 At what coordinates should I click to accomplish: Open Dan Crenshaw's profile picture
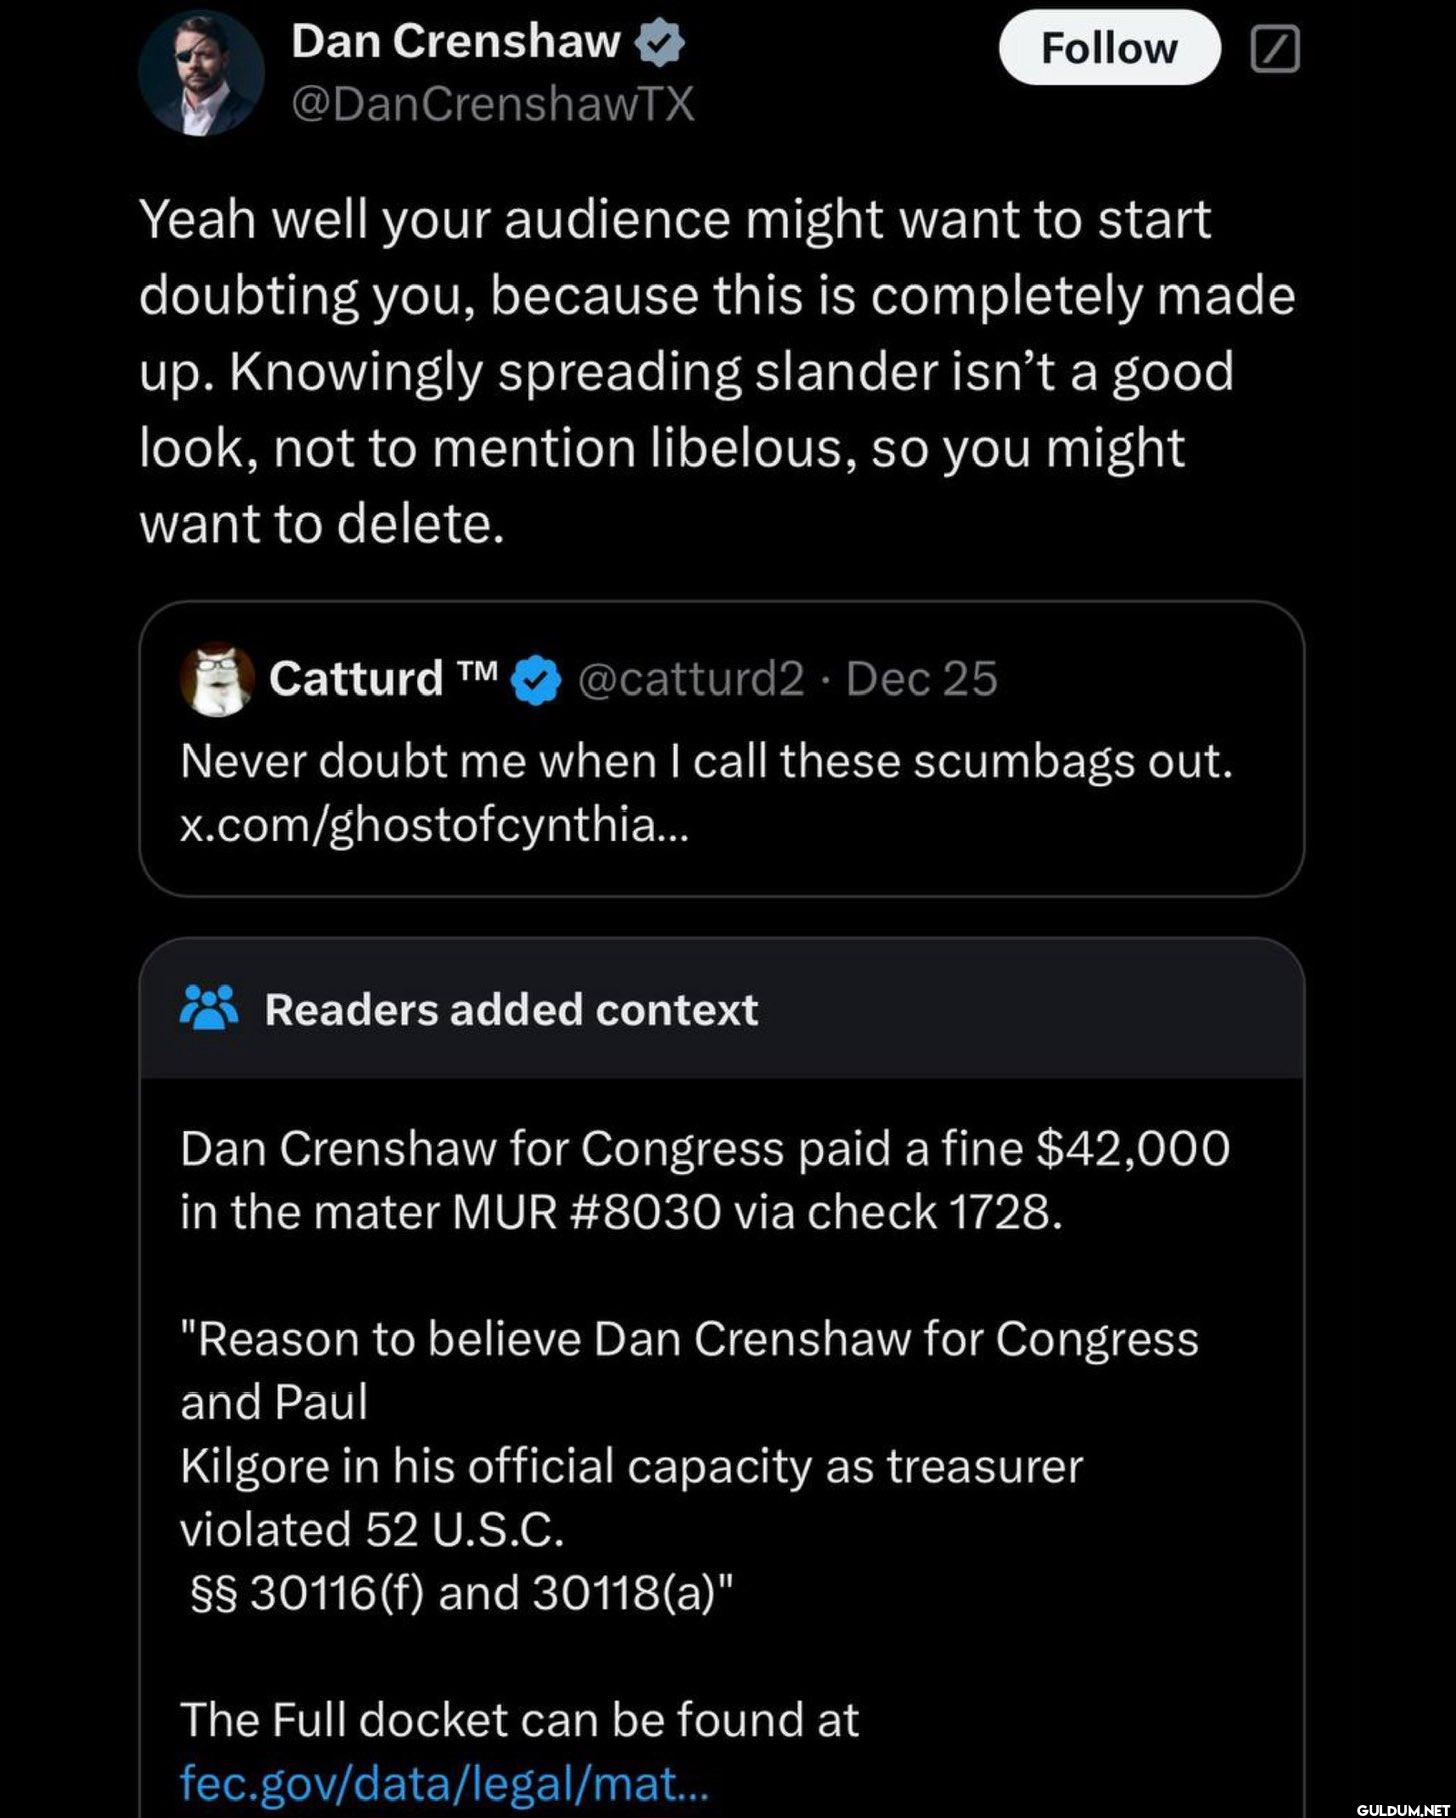point(201,73)
